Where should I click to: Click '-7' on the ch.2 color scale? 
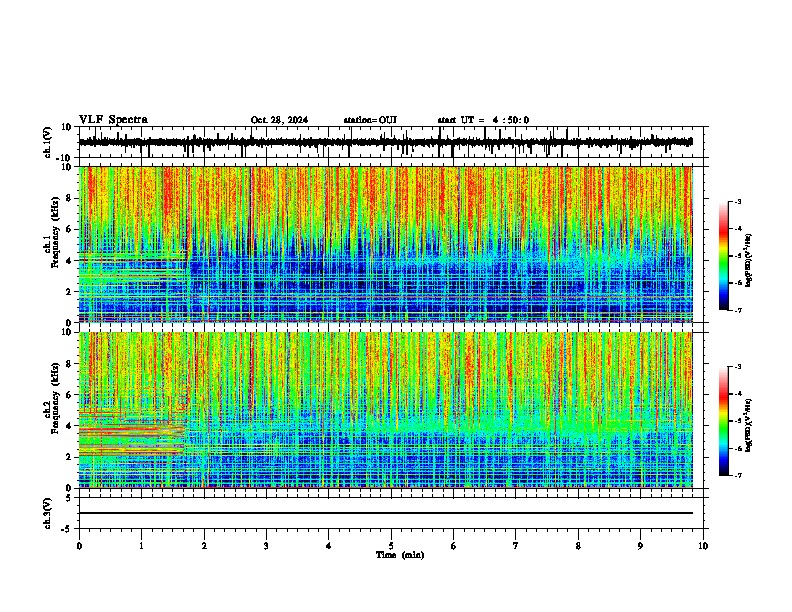[x=737, y=476]
